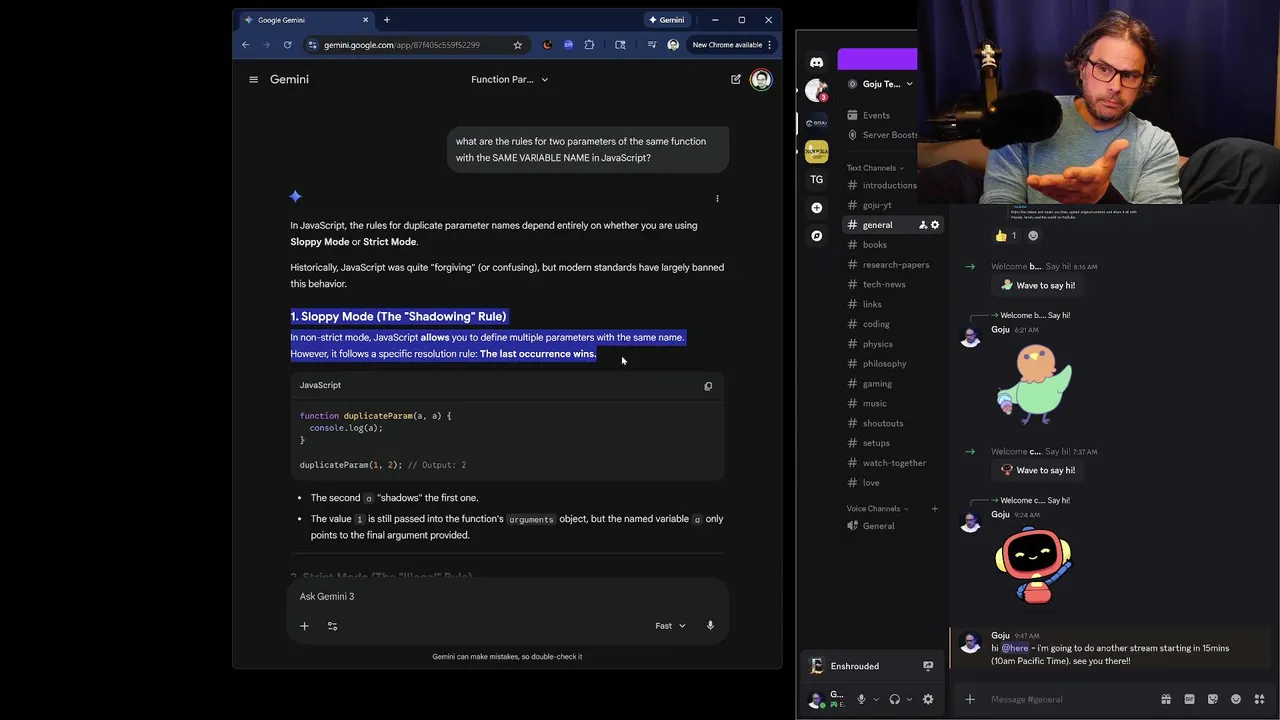Viewport: 1280px width, 720px height.
Task: Add a new voice channel with the plus icon
Action: [x=935, y=509]
